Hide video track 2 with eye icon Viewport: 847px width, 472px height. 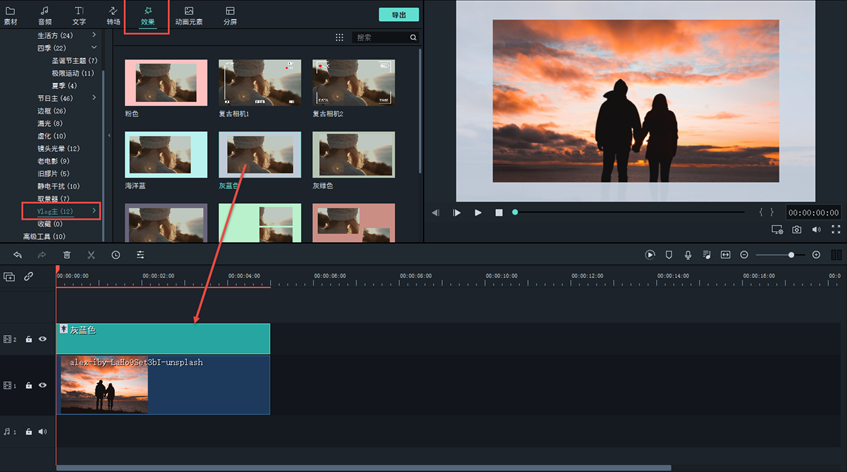42,339
